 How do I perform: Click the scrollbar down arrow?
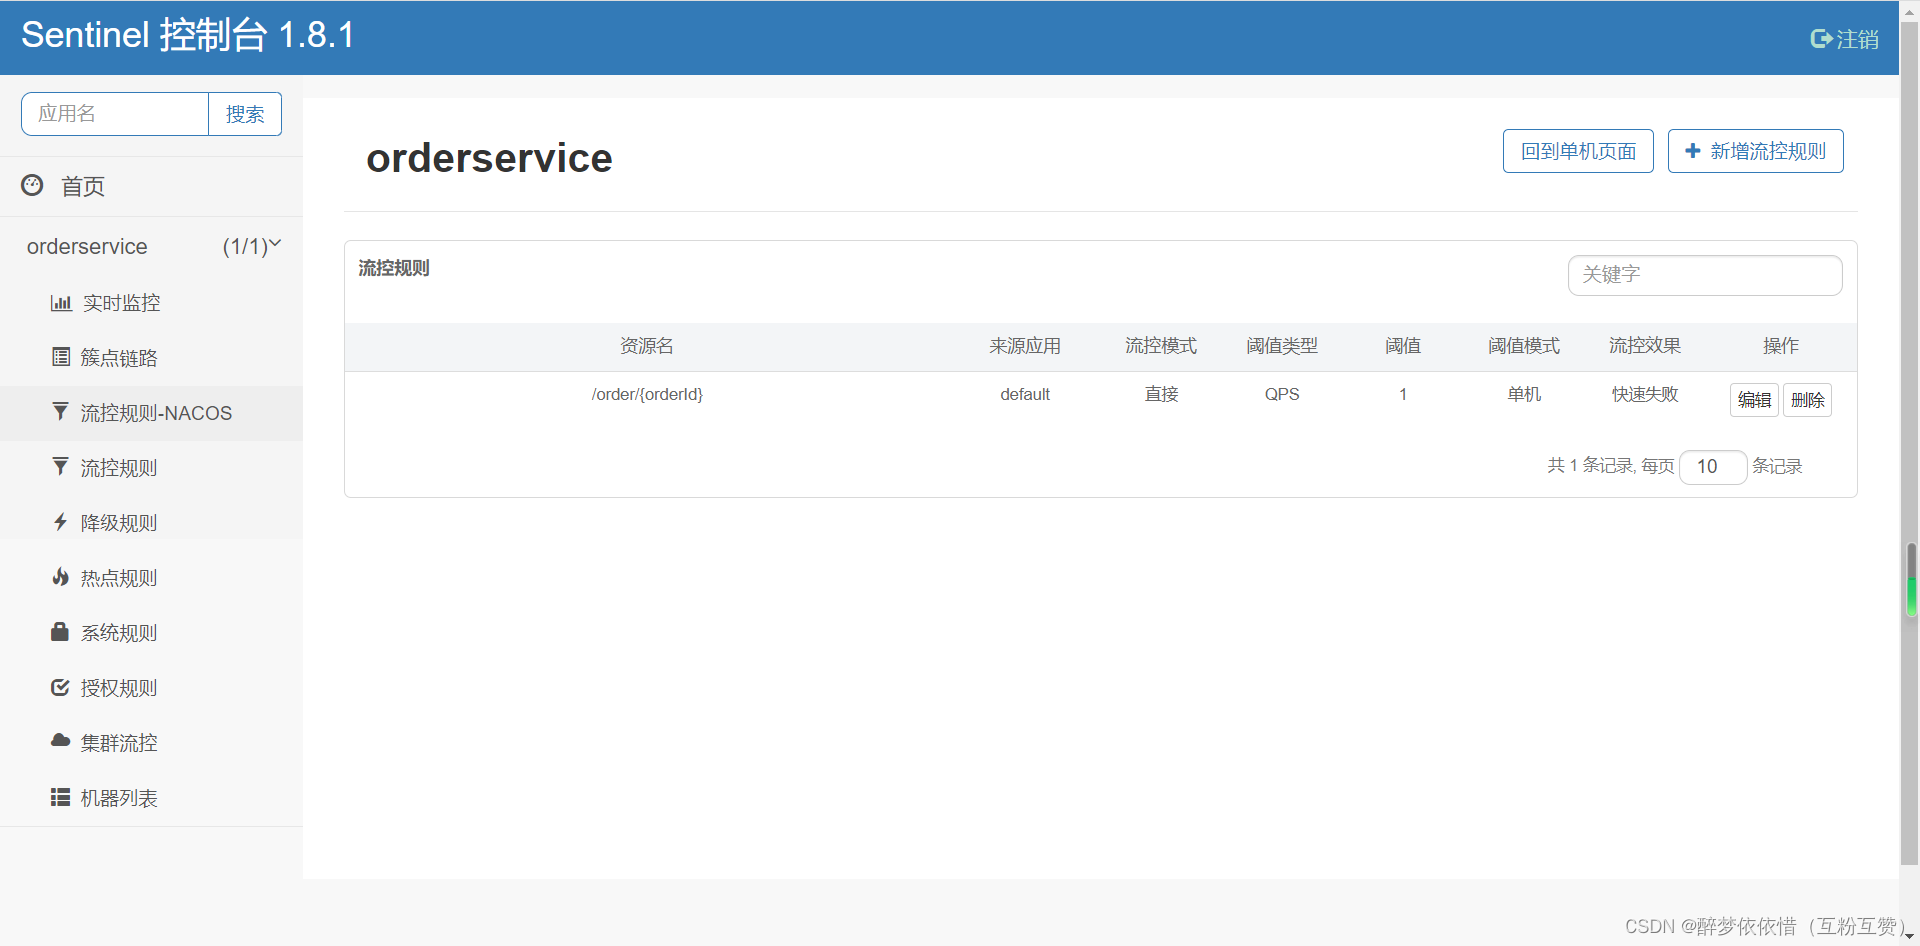pos(1910,937)
